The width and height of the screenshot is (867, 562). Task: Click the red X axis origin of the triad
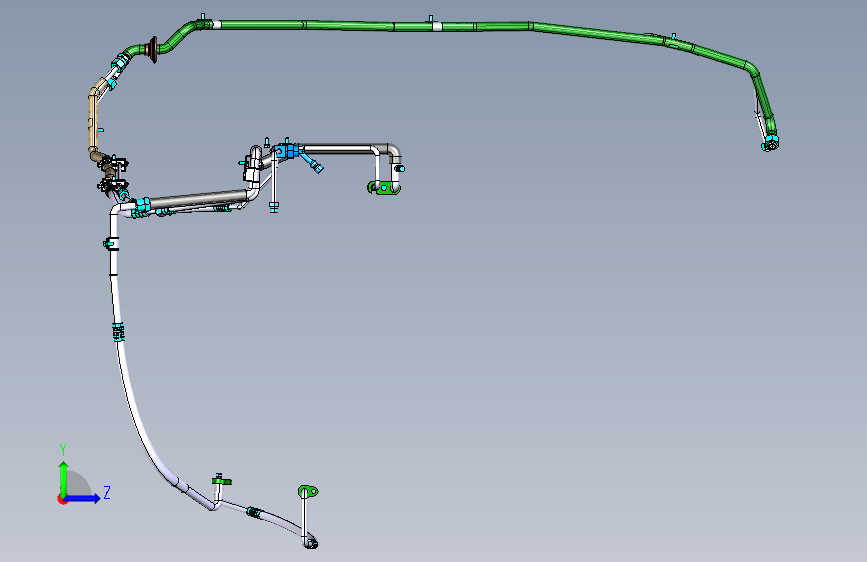click(x=62, y=499)
